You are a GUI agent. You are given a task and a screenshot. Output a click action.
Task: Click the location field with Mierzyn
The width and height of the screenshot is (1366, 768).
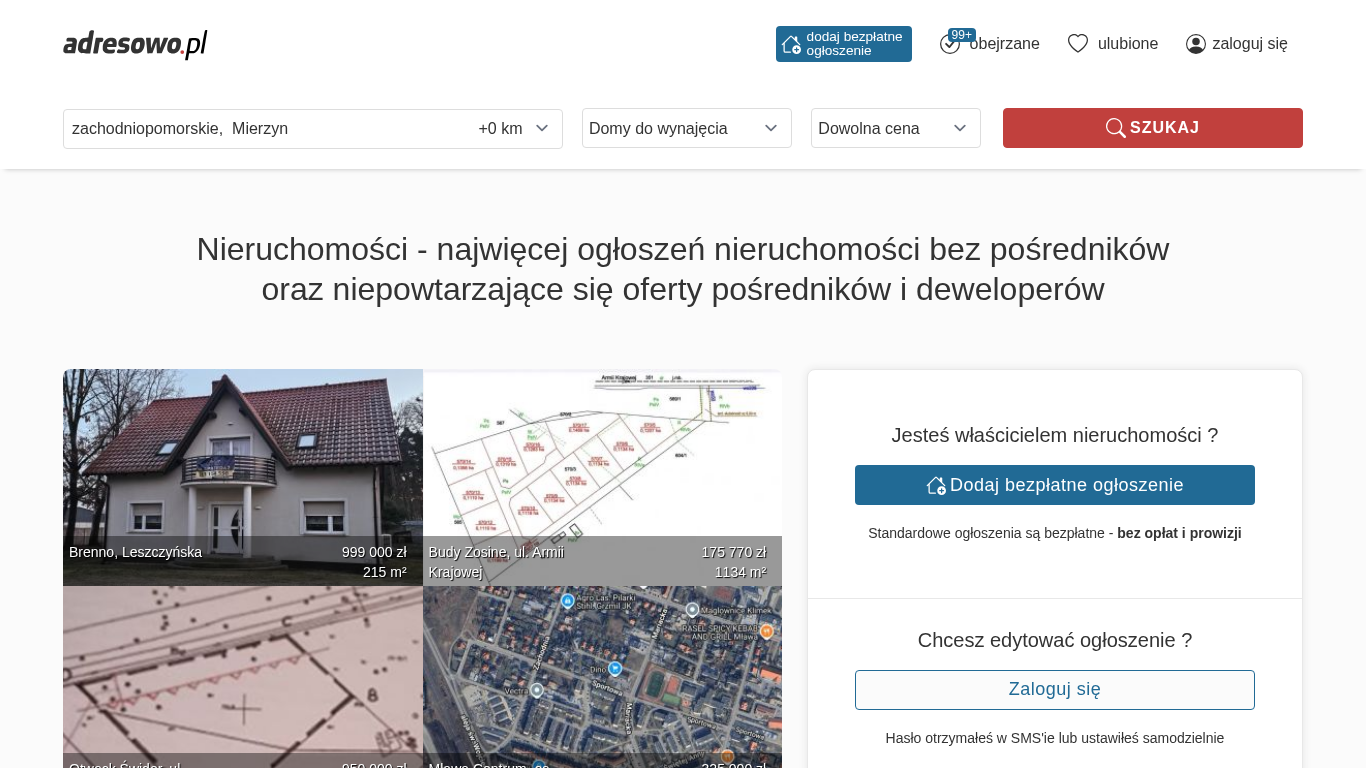pyautogui.click(x=260, y=128)
